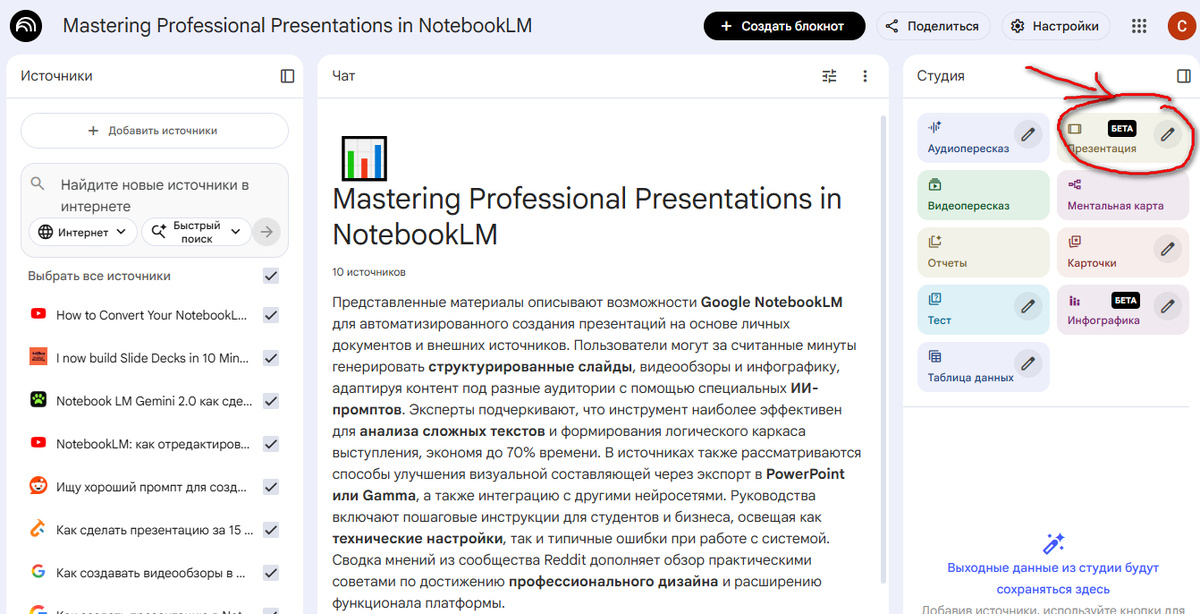Generate Ментальная карта in Студия
This screenshot has height=614, width=1200.
pos(1123,196)
